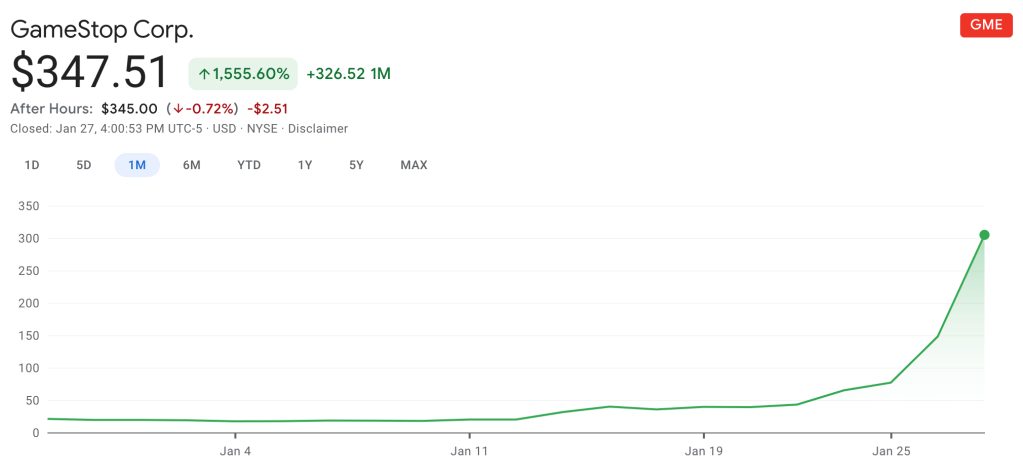Open the Disclaimer link
The width and height of the screenshot is (1023, 476).
click(x=318, y=128)
